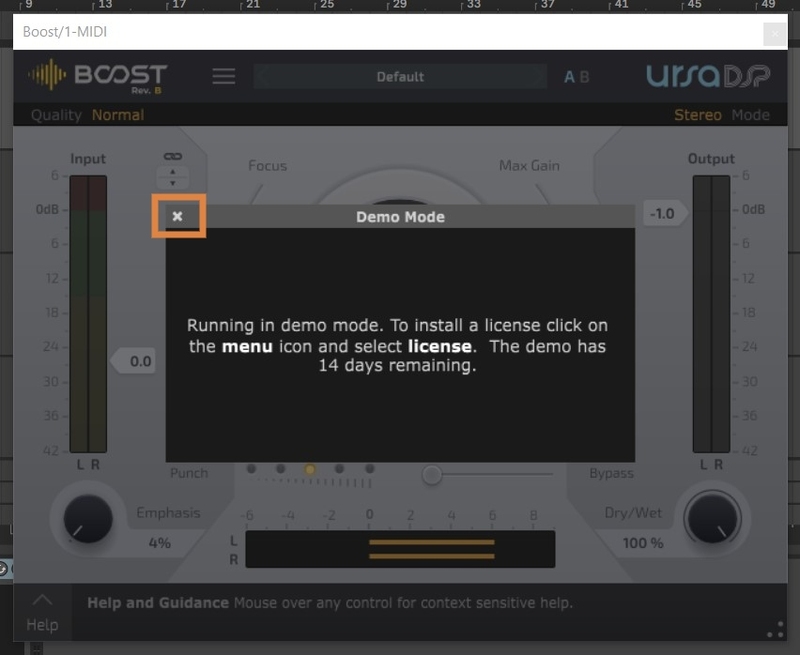The width and height of the screenshot is (800, 655).
Task: Click the Bypass slider handle
Action: click(432, 474)
